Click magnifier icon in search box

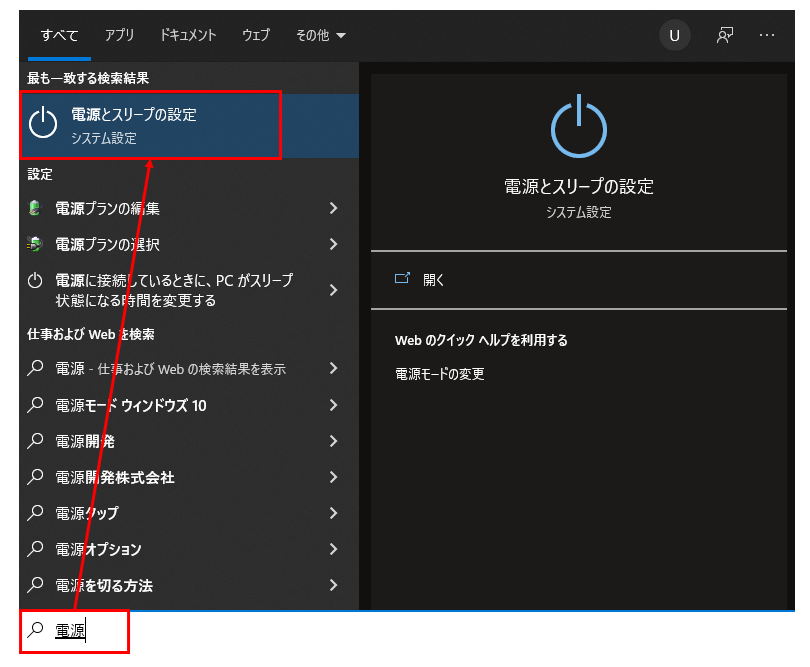pyautogui.click(x=35, y=630)
